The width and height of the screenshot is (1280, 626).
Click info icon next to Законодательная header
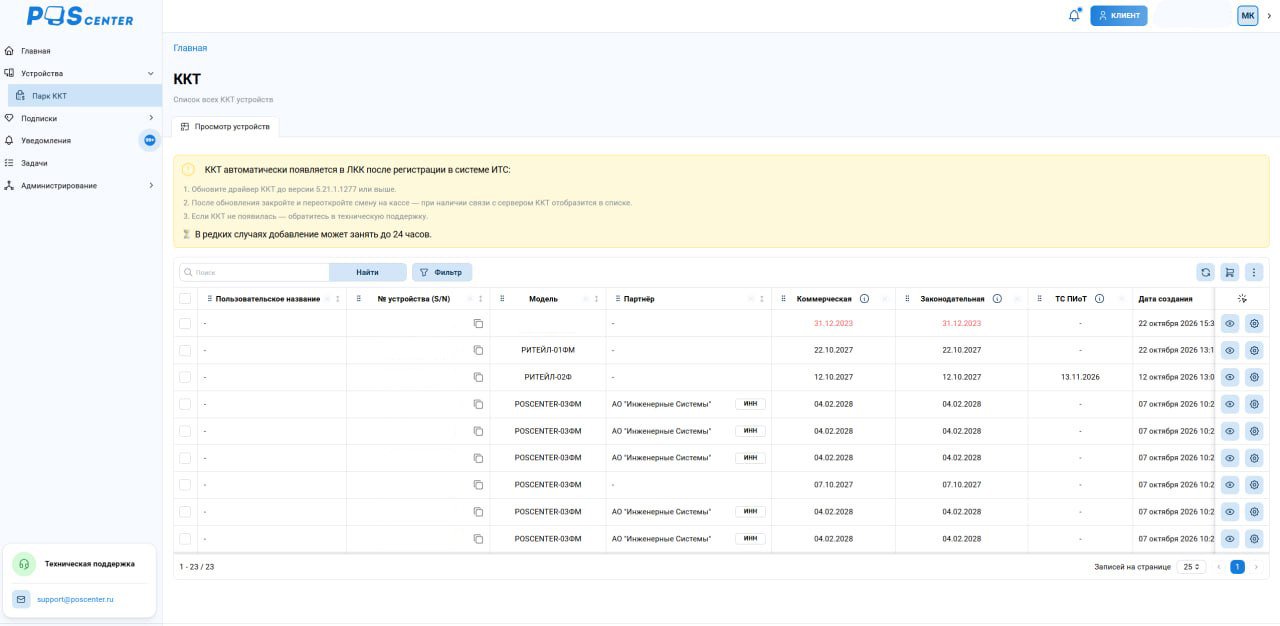pyautogui.click(x=997, y=299)
